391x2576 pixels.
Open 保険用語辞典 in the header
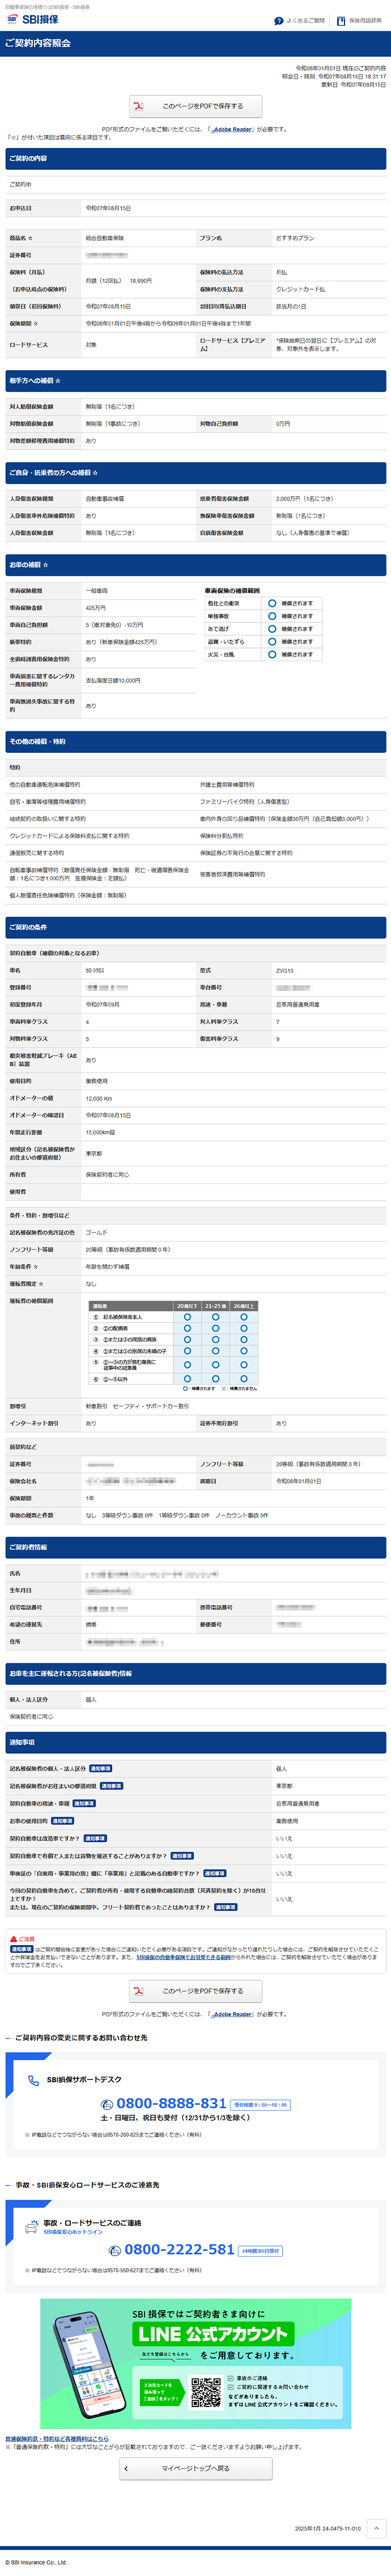coord(364,20)
